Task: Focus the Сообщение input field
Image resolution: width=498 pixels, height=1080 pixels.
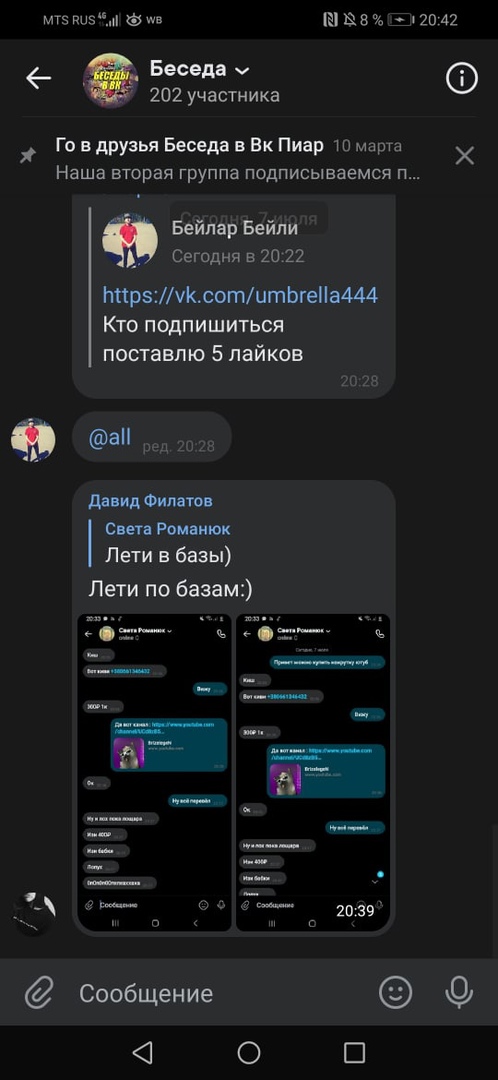Action: coord(220,993)
